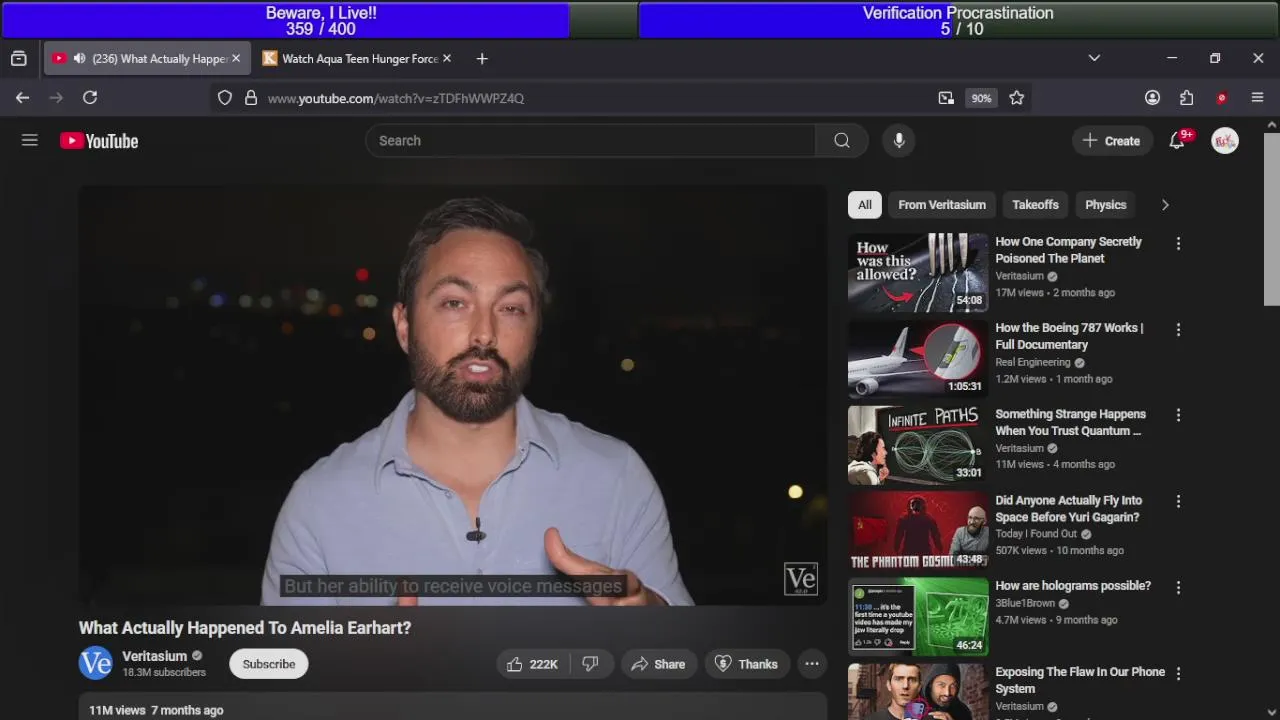The image size is (1280, 720).
Task: Go to the YouTube home logo
Action: pyautogui.click(x=99, y=141)
